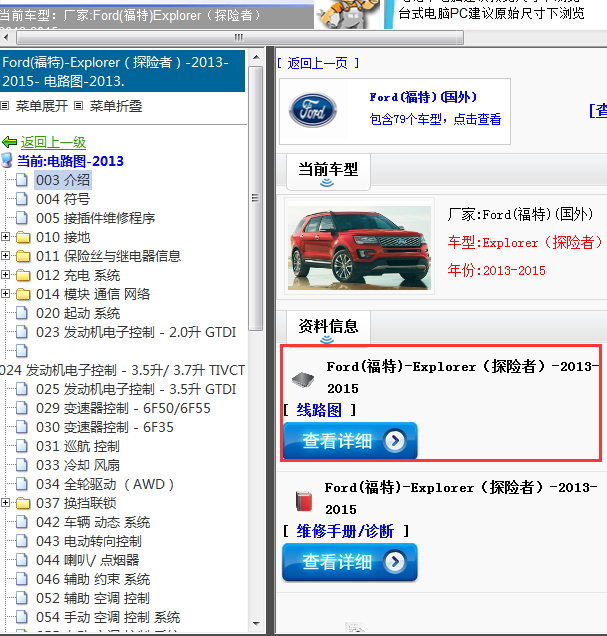Expand the 037 换挡联锁 tree node
This screenshot has height=636, width=607.
point(7,503)
